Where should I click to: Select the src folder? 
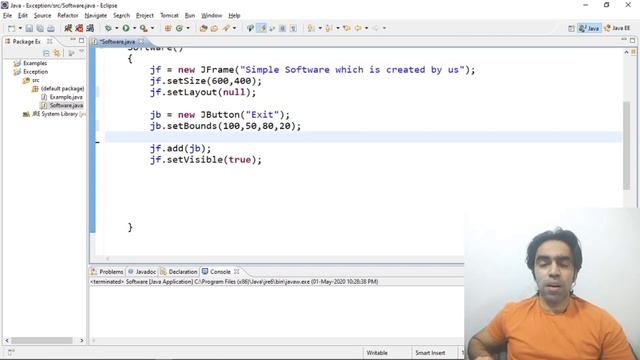36,80
